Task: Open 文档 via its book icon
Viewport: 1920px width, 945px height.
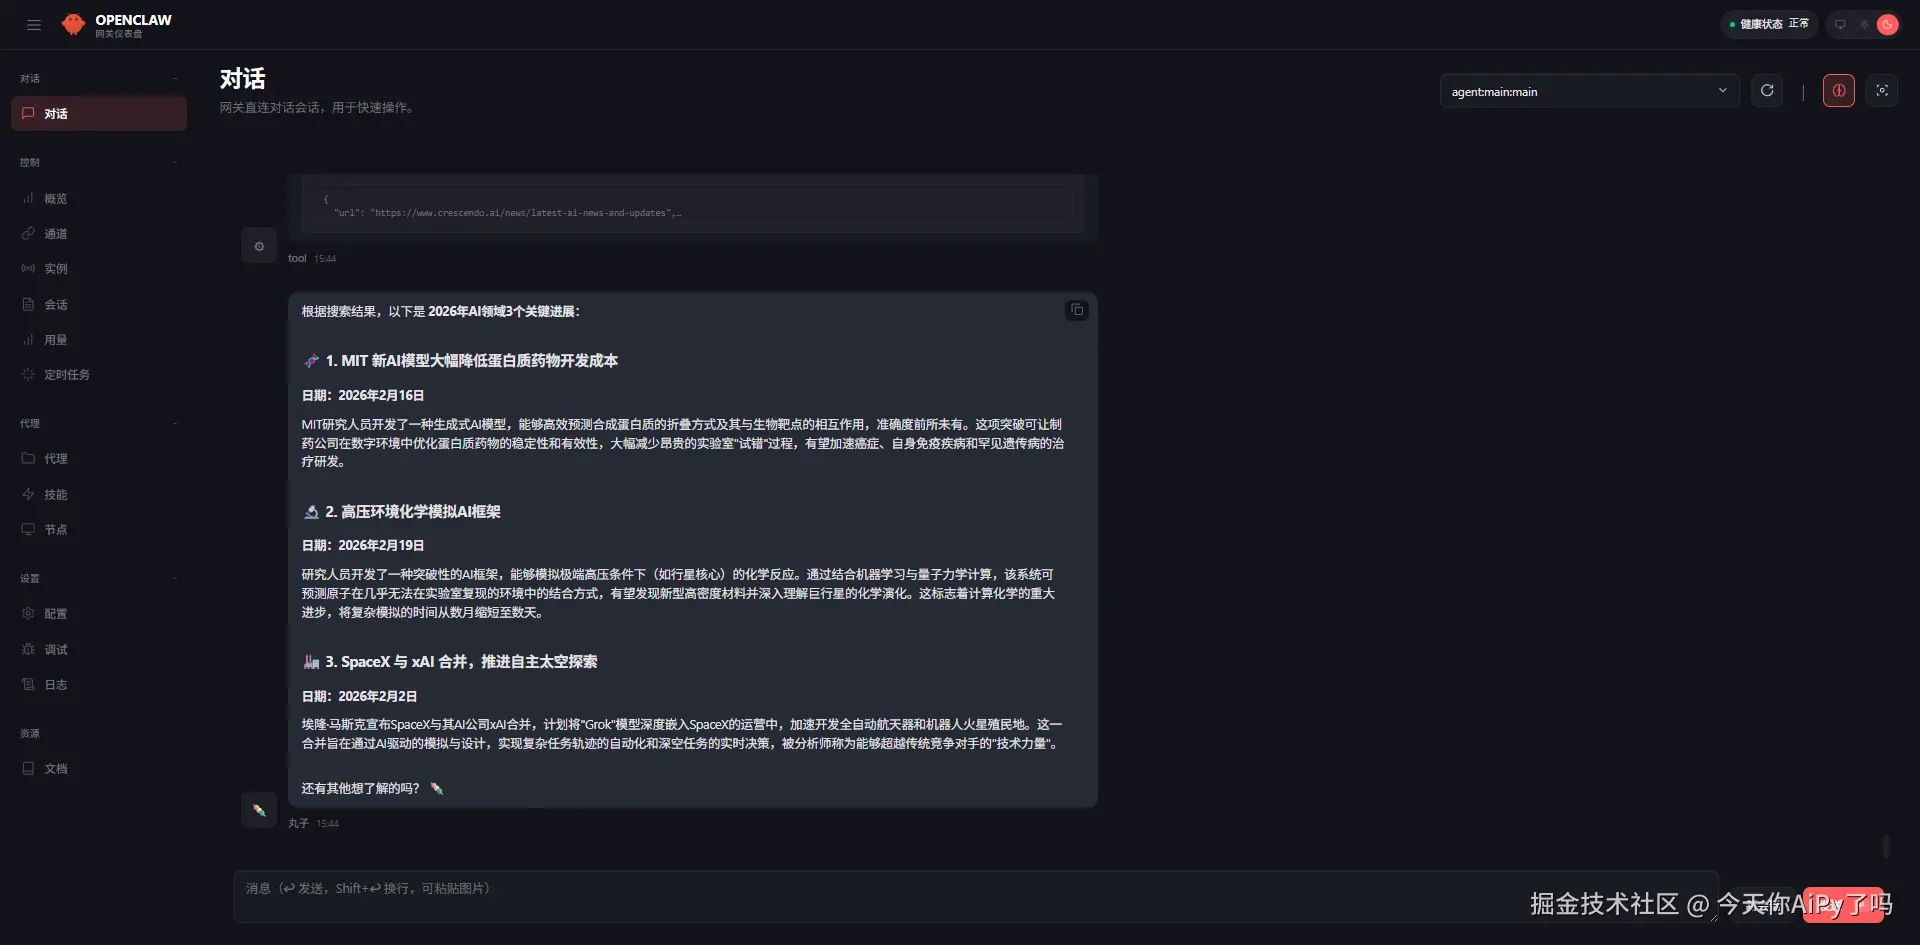Action: (28, 769)
